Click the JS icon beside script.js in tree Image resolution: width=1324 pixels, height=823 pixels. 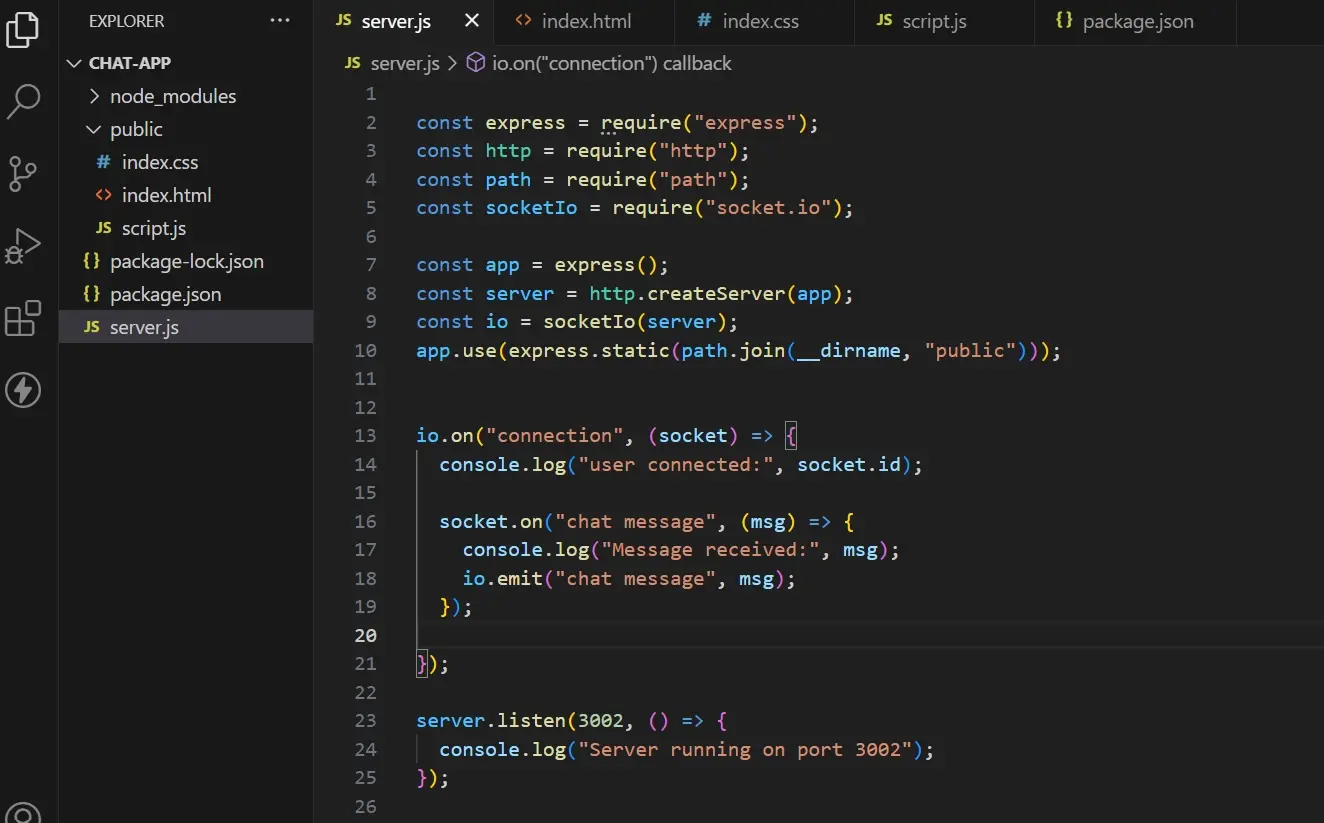(x=103, y=228)
